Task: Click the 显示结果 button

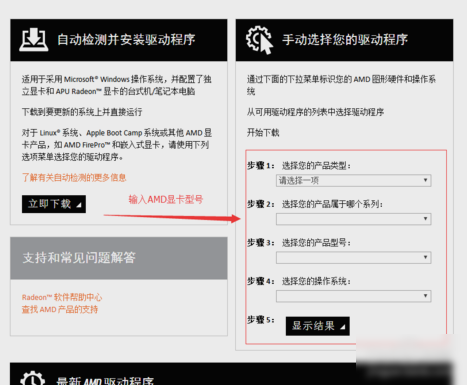Action: [x=318, y=326]
